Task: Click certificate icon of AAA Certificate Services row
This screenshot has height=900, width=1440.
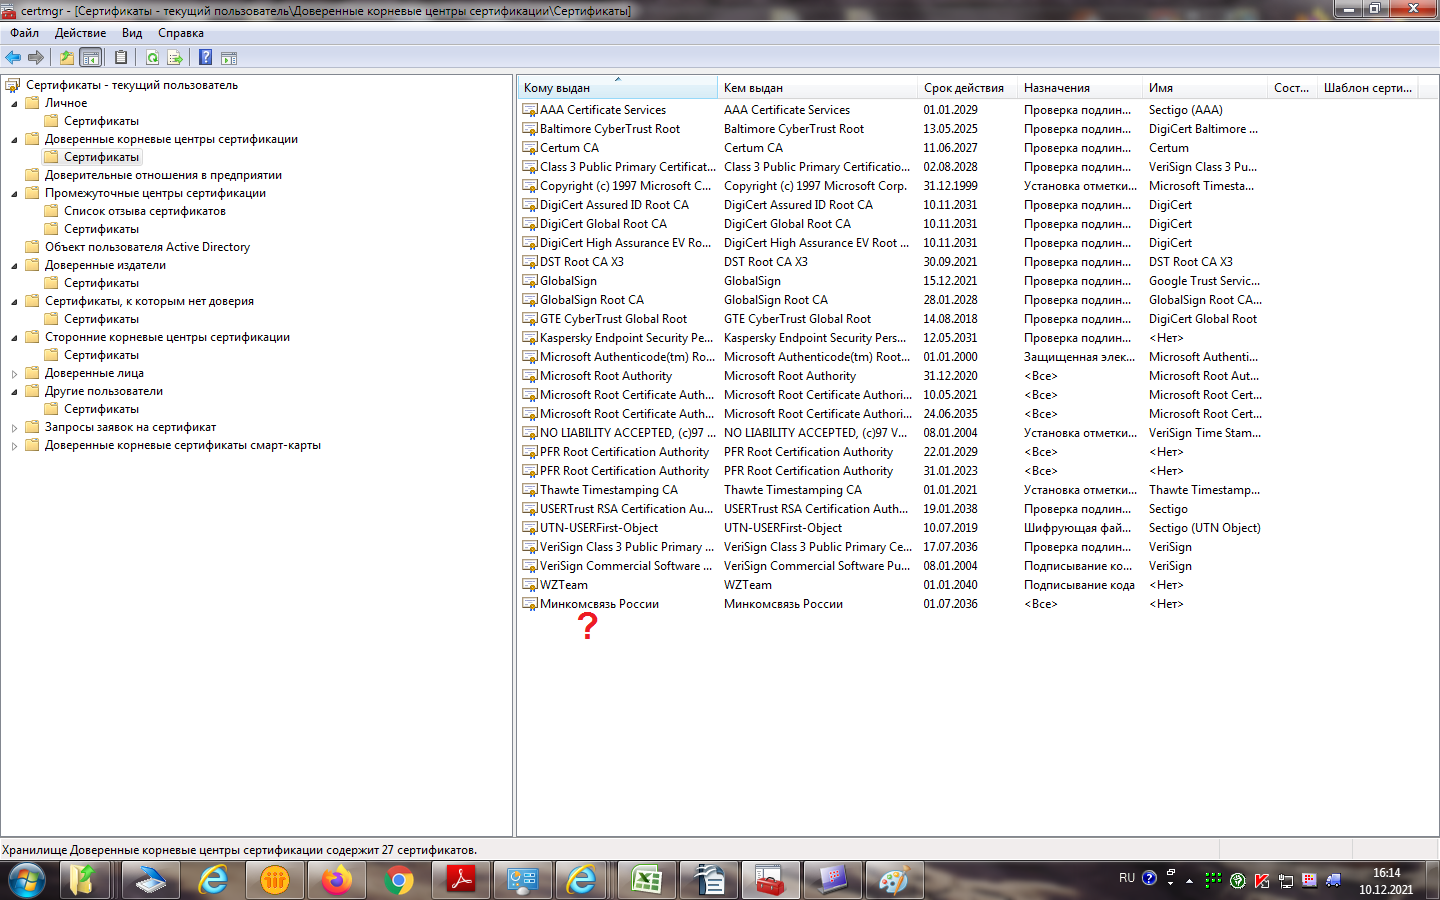Action: coord(530,110)
